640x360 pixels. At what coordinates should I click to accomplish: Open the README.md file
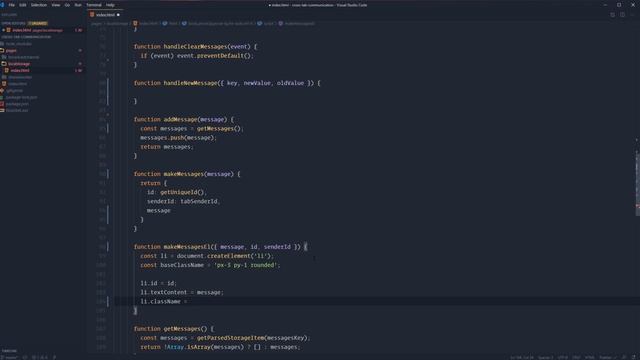tap(17, 110)
